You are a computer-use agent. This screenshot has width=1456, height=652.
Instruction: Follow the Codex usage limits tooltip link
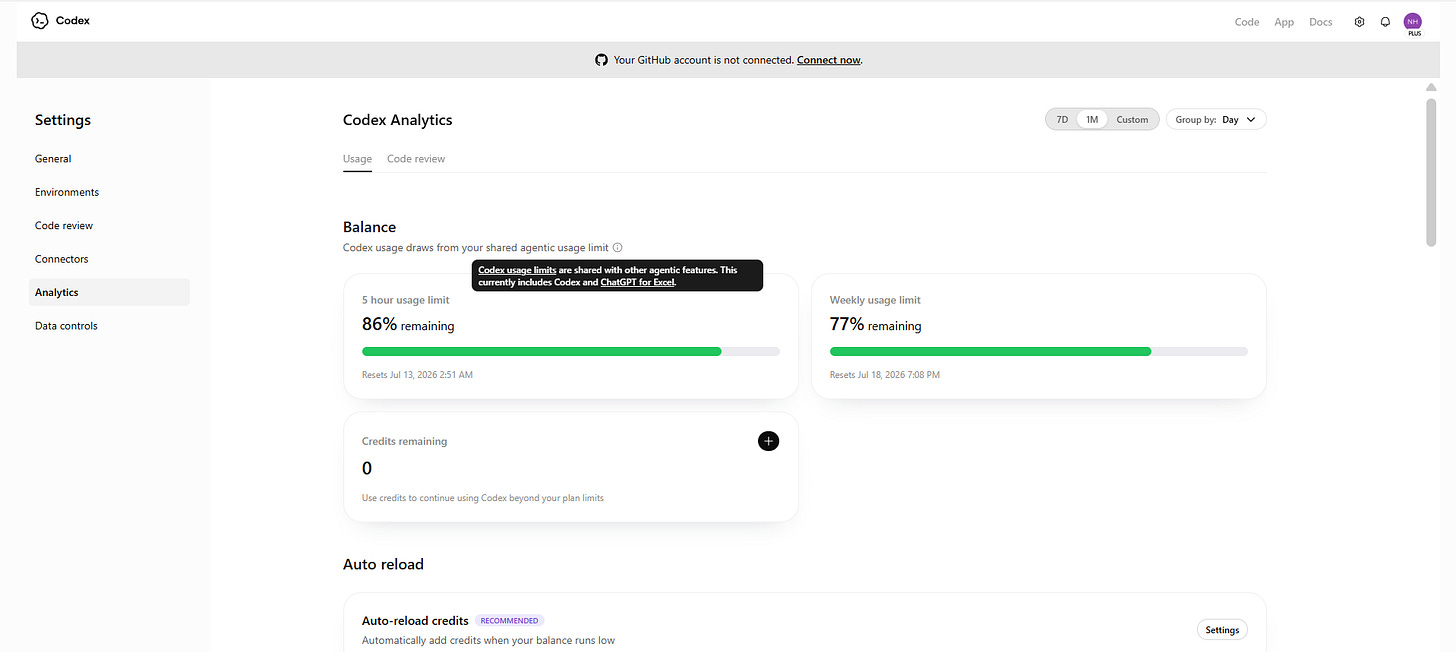point(517,270)
